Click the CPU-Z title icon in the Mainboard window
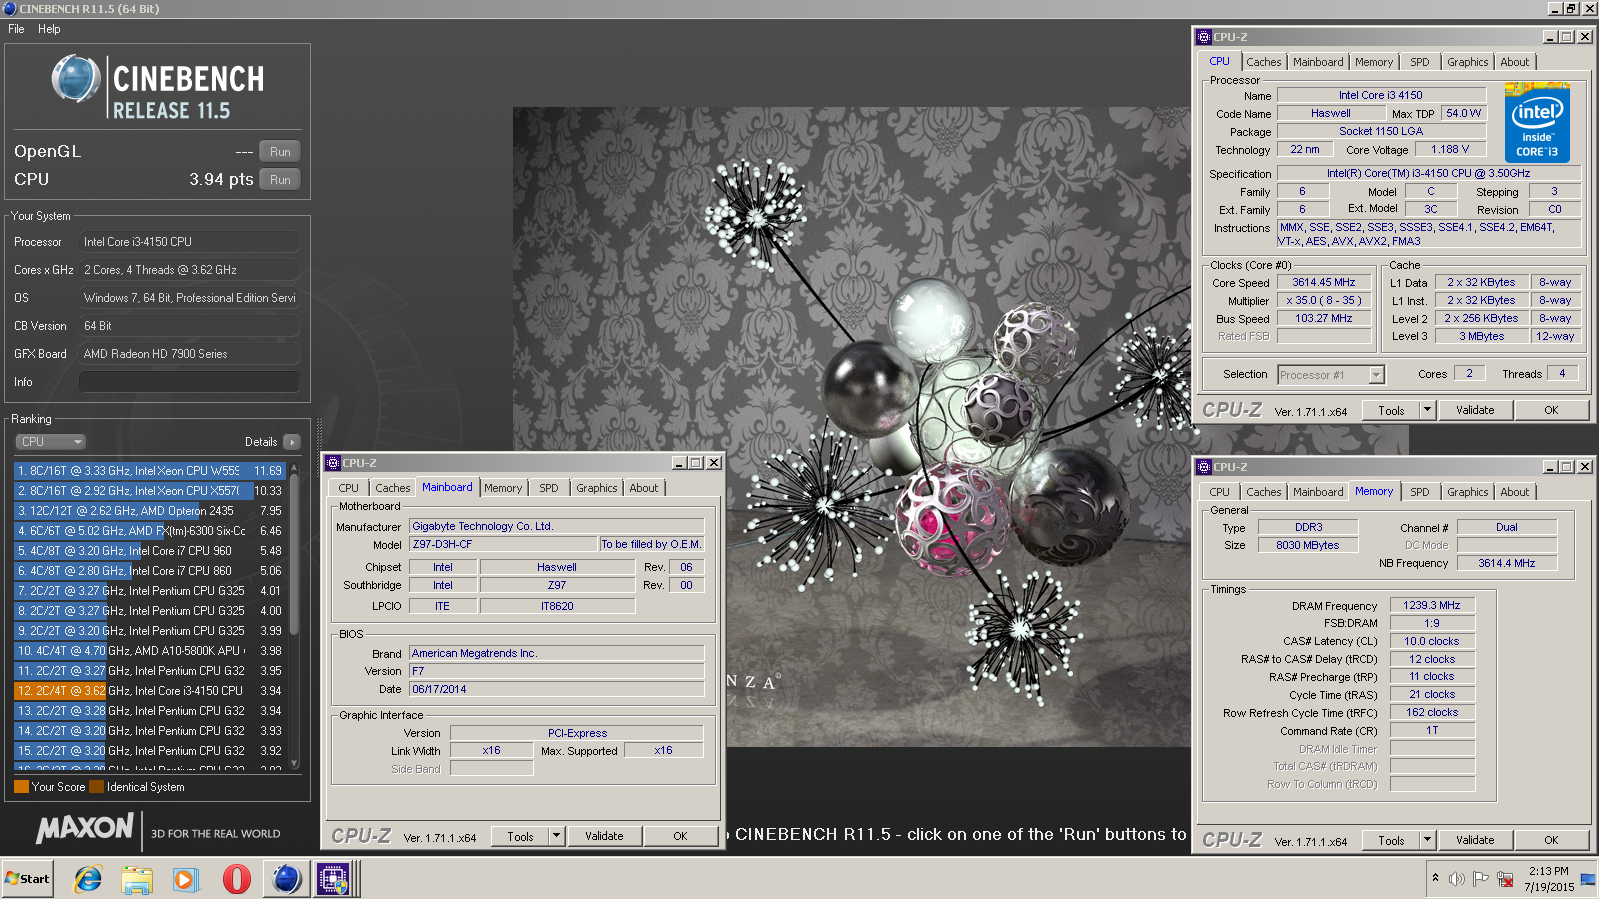This screenshot has width=1599, height=899. pyautogui.click(x=333, y=463)
